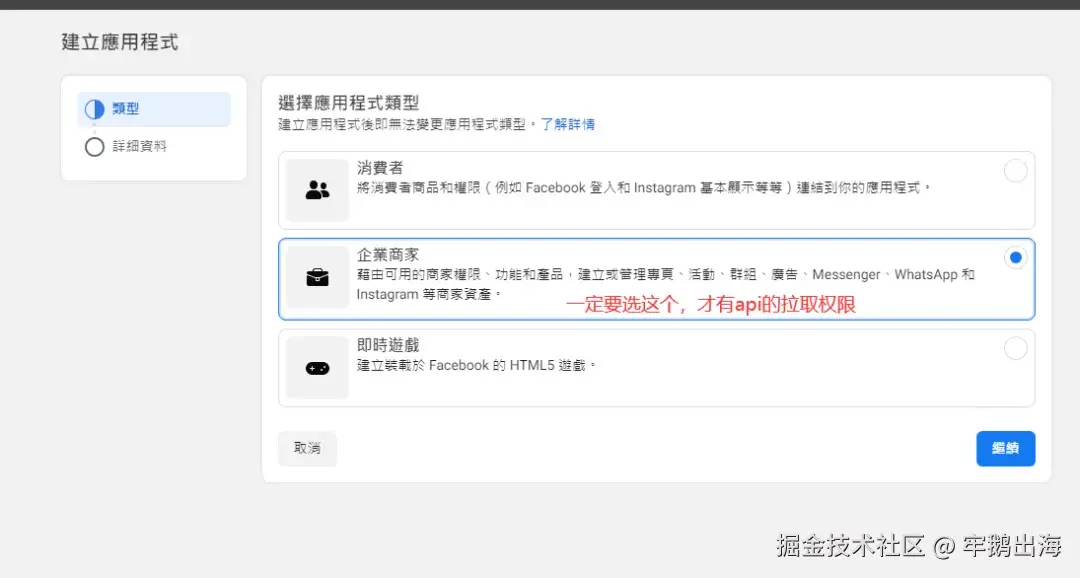Select the 企業商家 radio button
This screenshot has height=578, width=1080.
pyautogui.click(x=1015, y=258)
